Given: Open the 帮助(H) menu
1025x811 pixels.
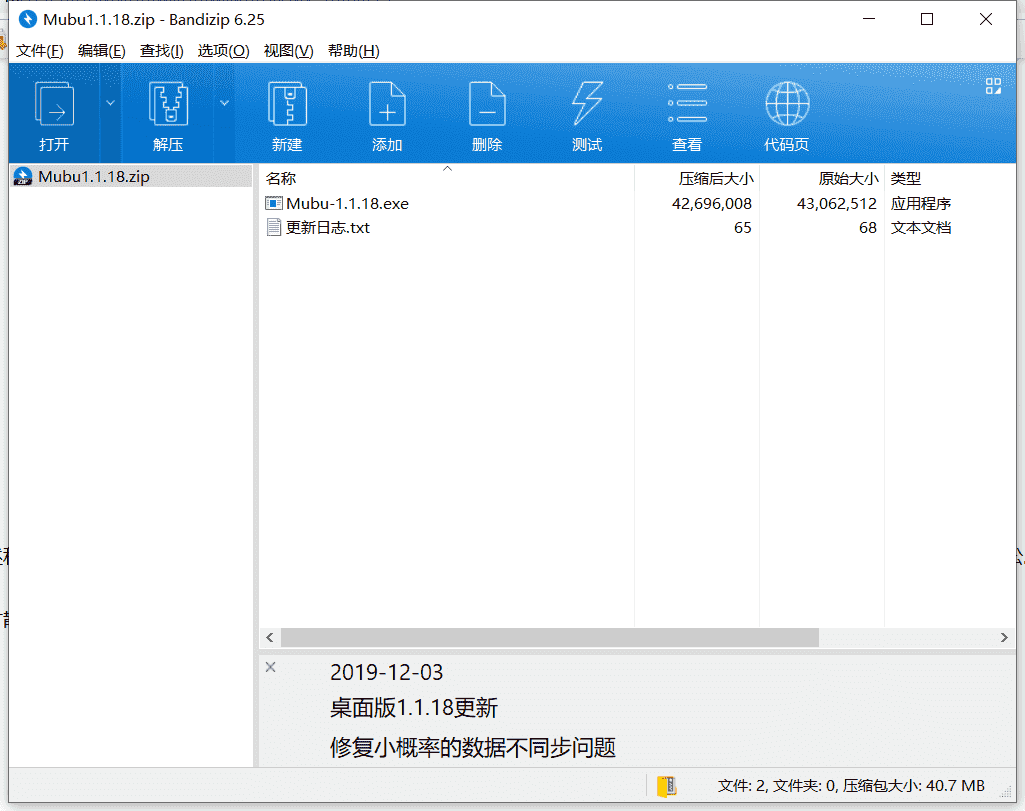Looking at the screenshot, I should [x=354, y=51].
